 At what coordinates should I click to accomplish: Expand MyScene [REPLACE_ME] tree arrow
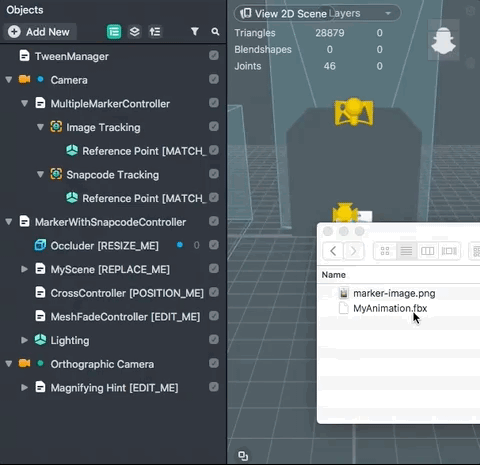24,269
